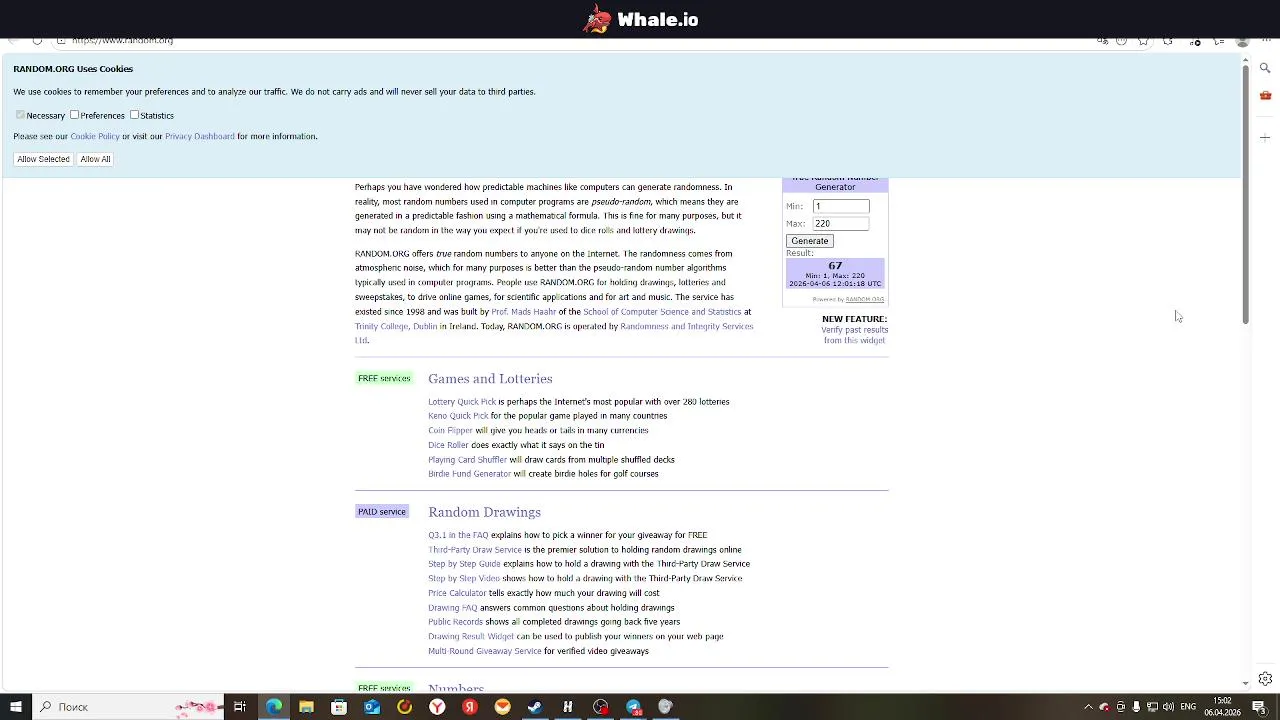Open the red toolbox sidebar icon
This screenshot has width=1280, height=720.
[1265, 96]
